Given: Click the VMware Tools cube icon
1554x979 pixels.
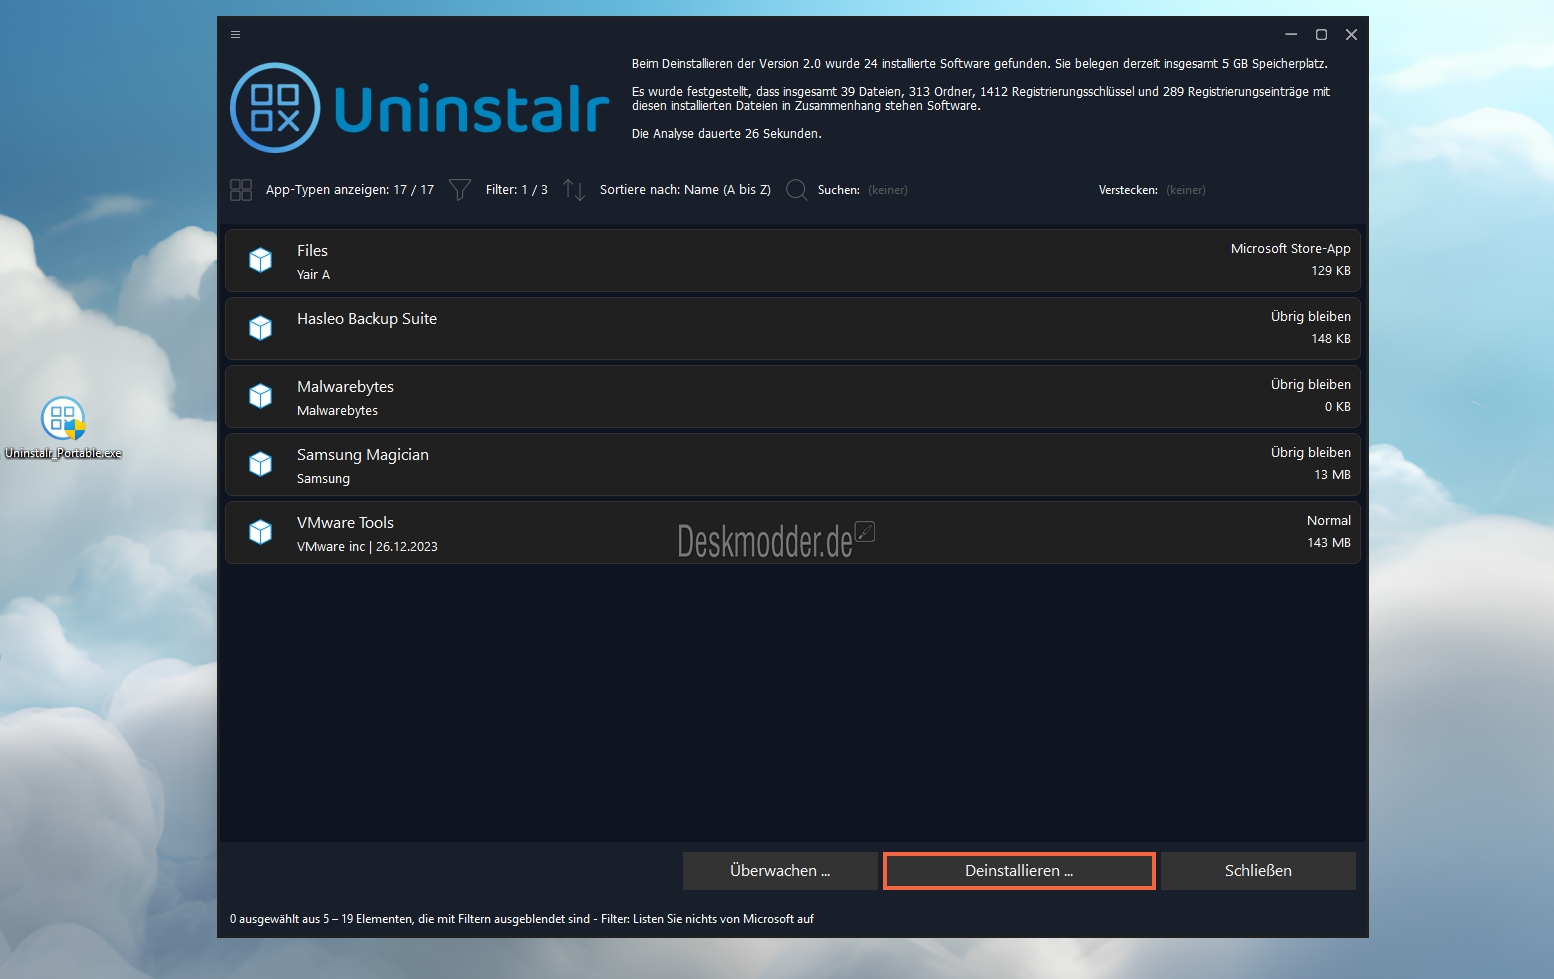Looking at the screenshot, I should (261, 532).
